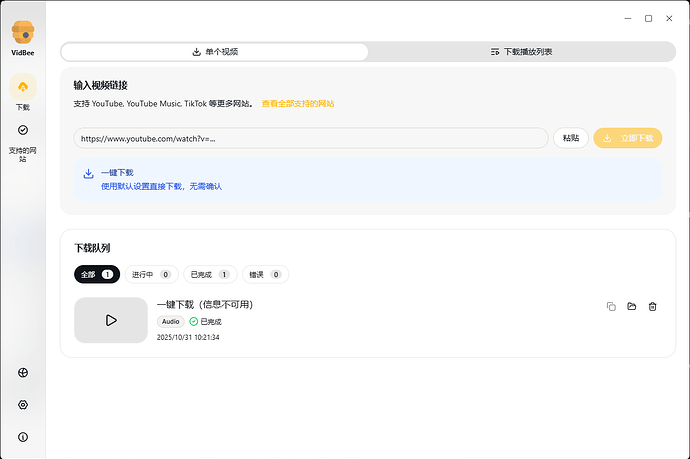Screen dimensions: 690x459
Task: Click the Audio format badge
Action: coord(170,322)
